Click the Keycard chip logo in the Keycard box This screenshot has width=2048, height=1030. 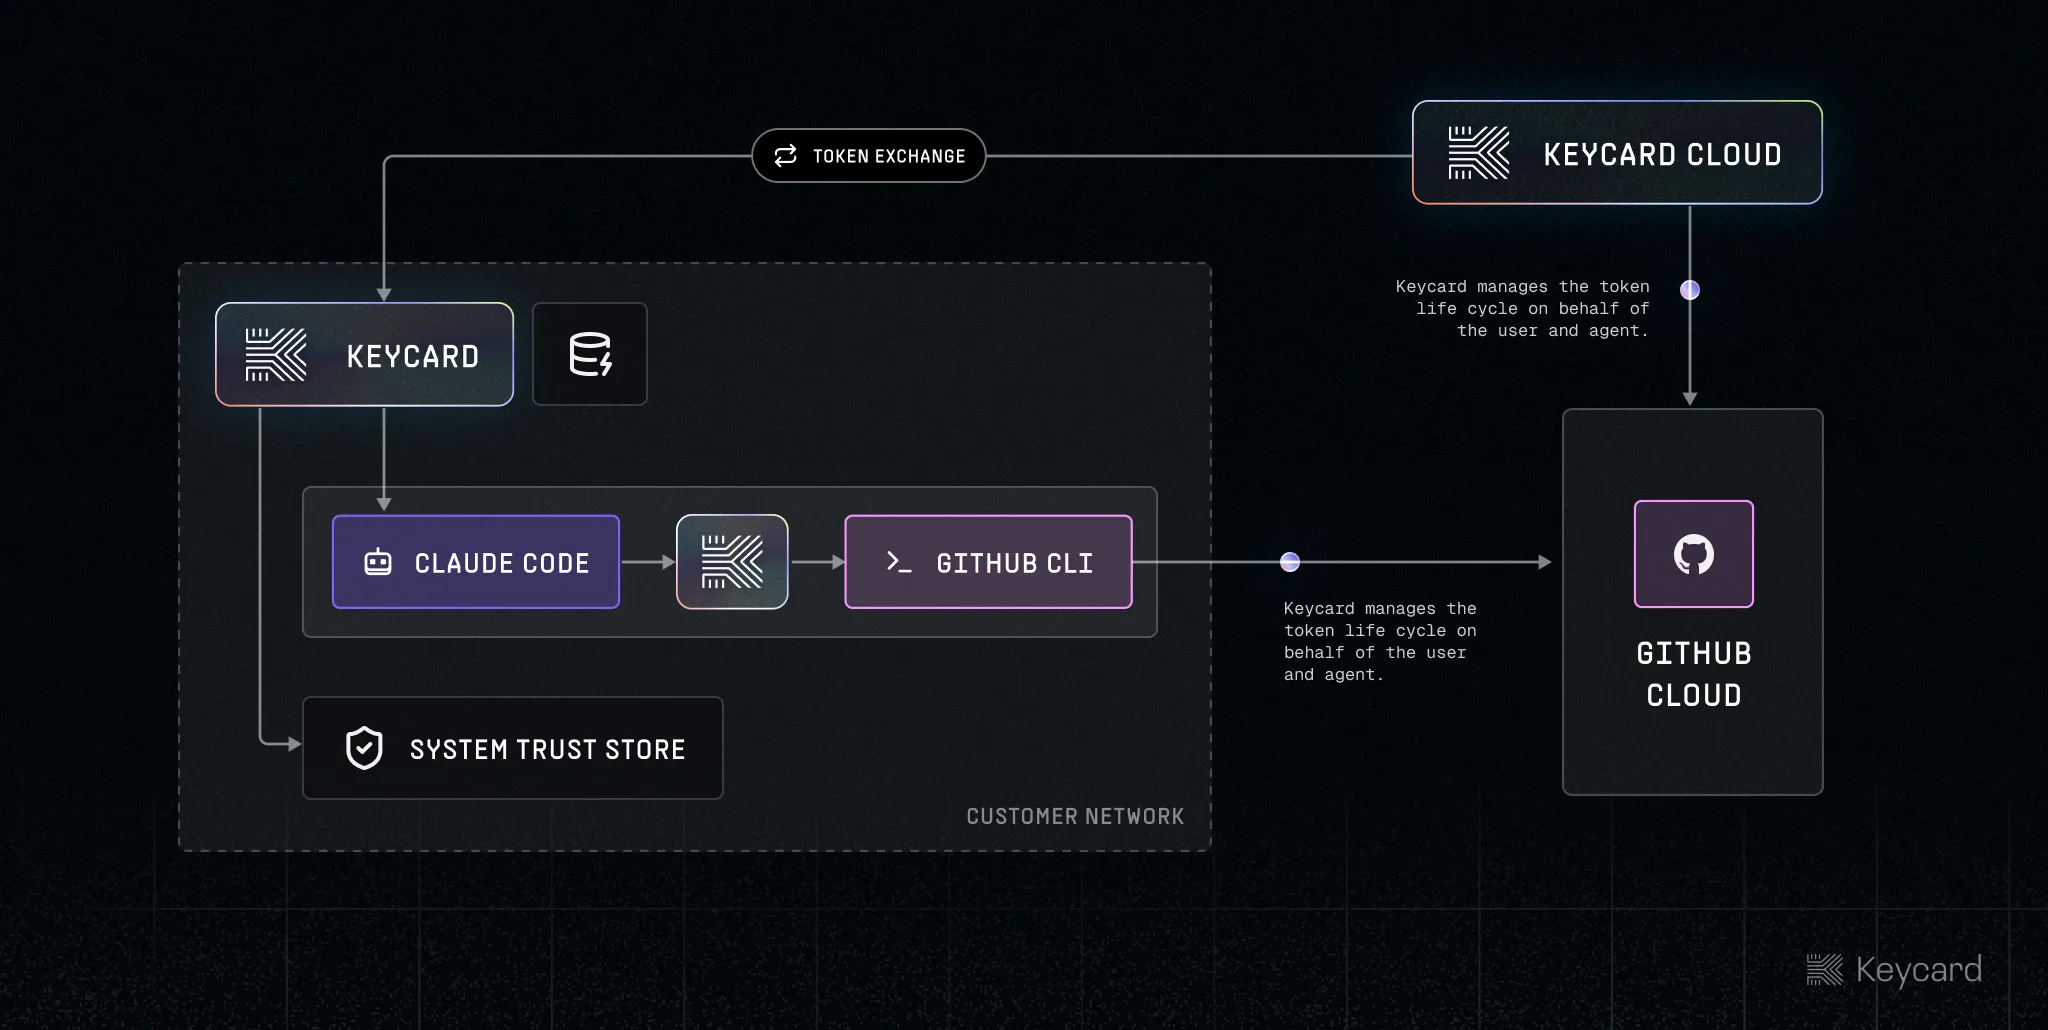[x=274, y=355]
